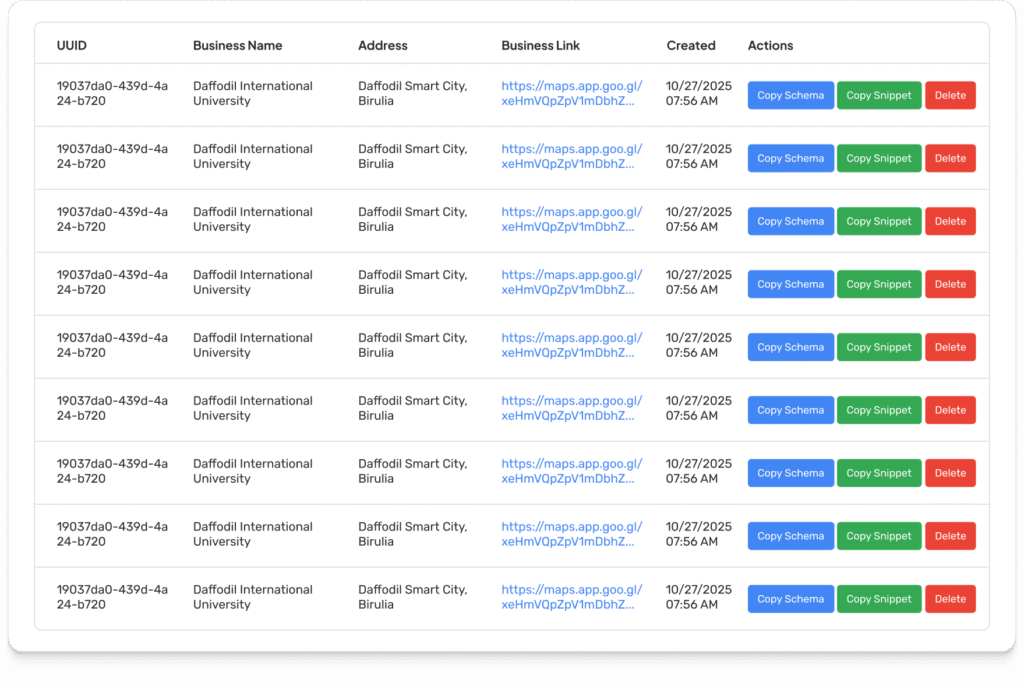Open the maps link in the second row
This screenshot has width=1024, height=682.
(571, 157)
